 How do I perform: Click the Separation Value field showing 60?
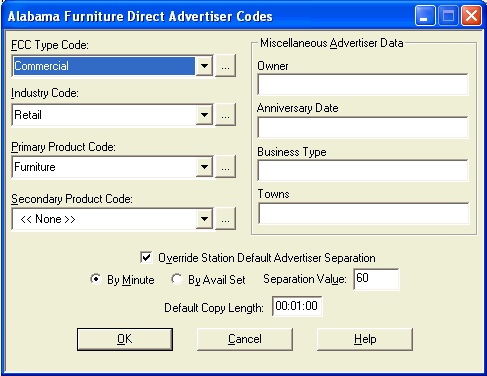[376, 279]
